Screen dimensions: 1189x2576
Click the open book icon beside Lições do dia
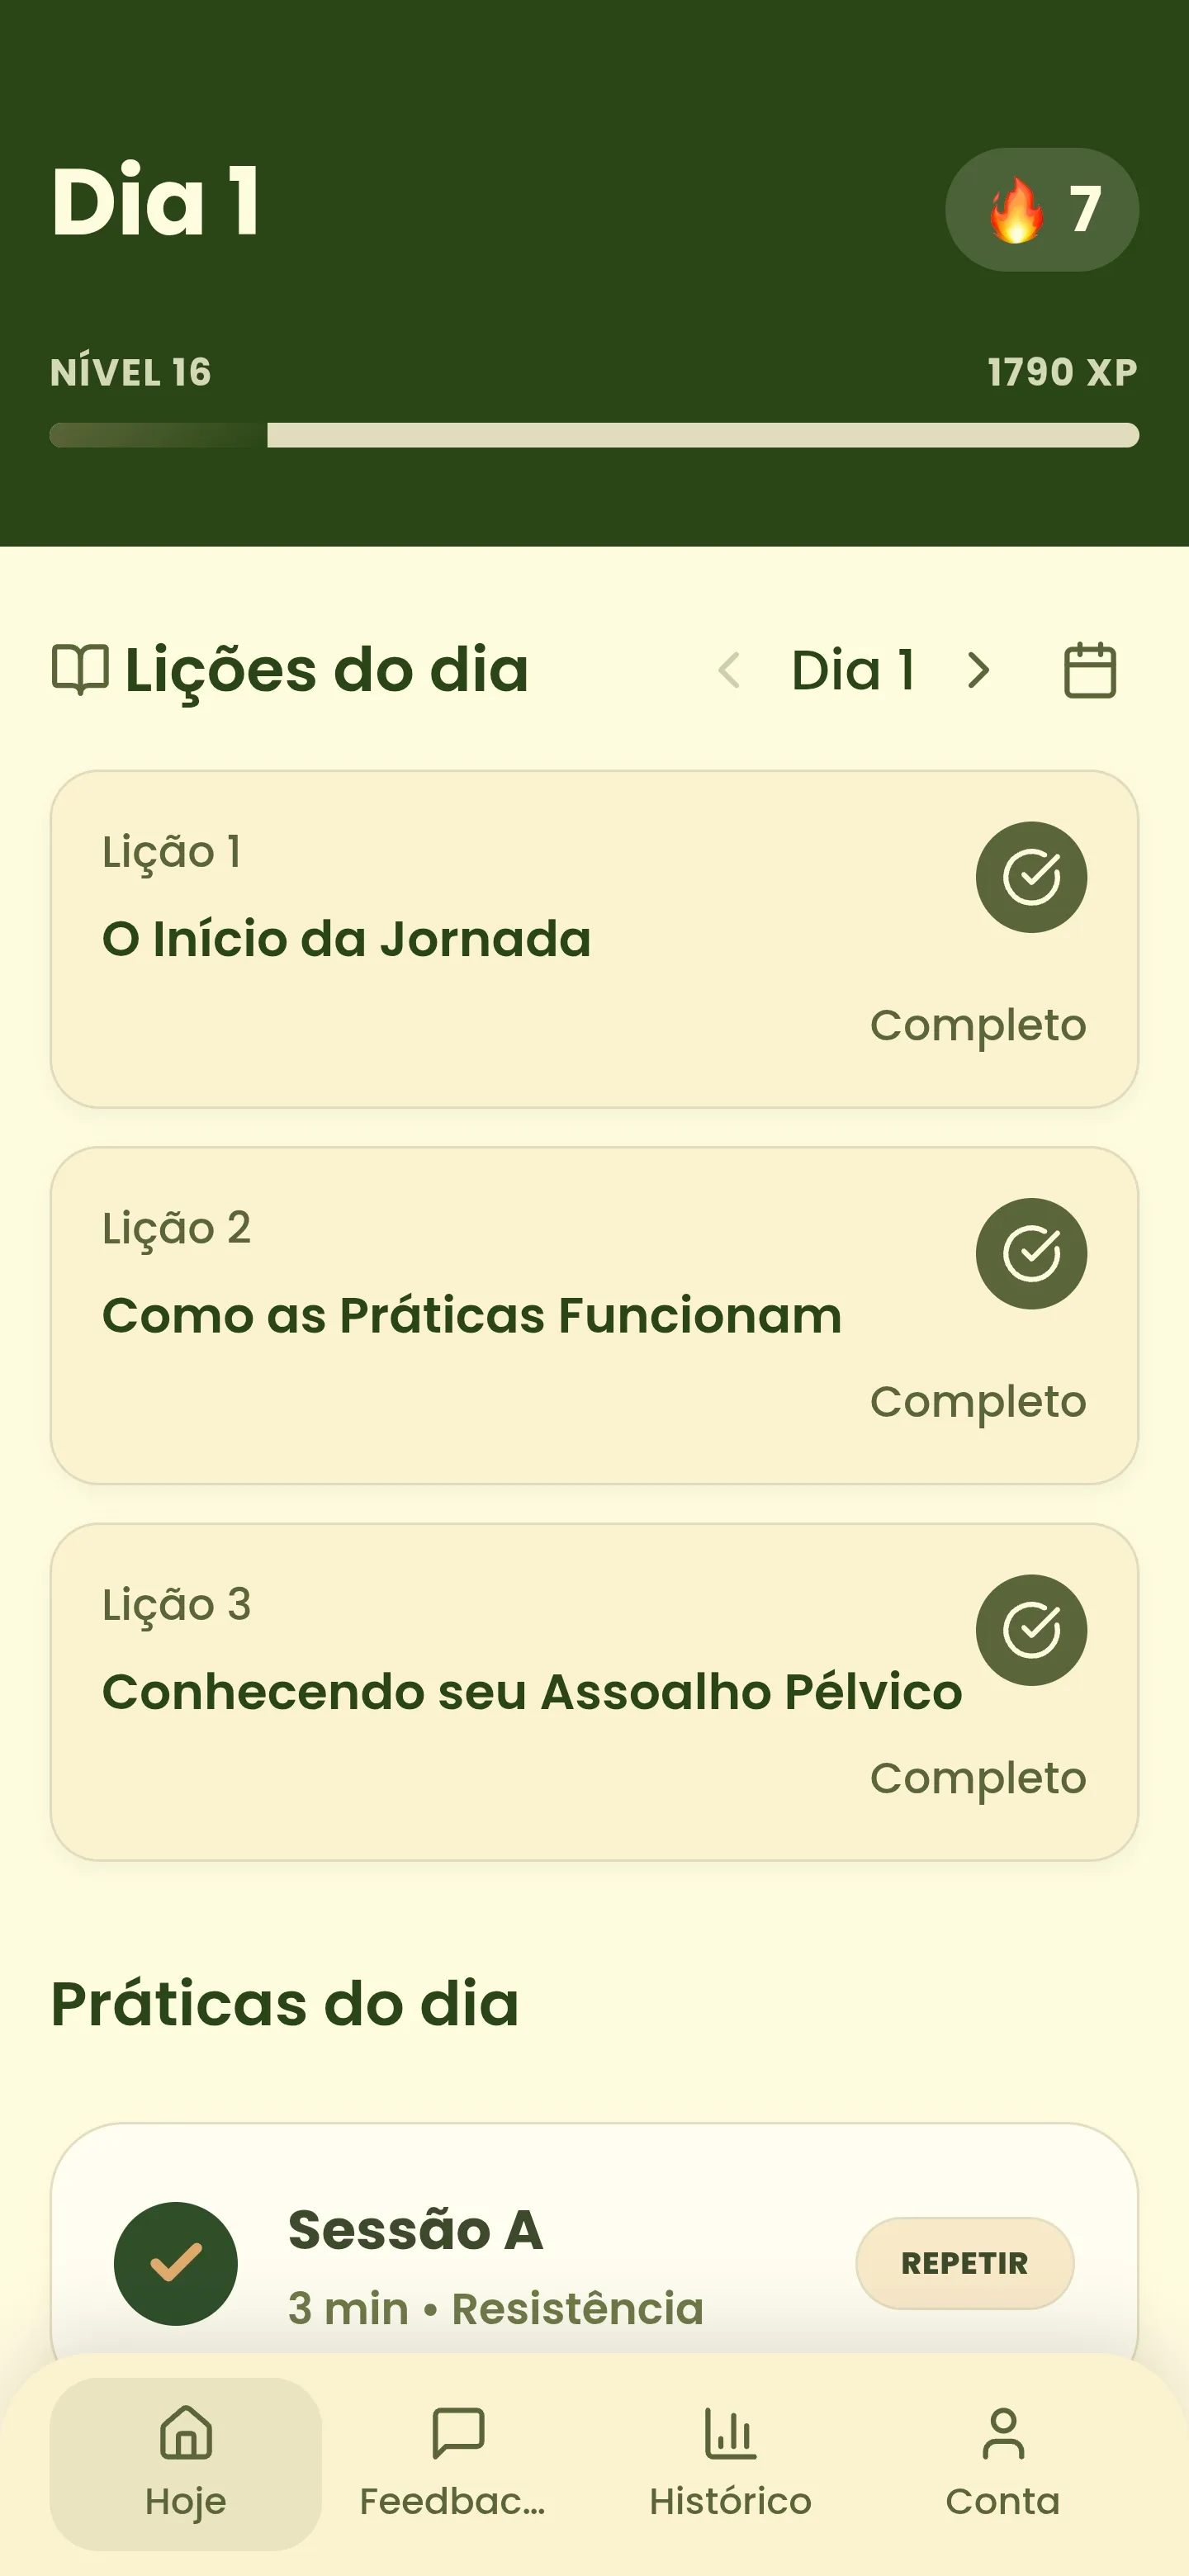click(x=80, y=670)
